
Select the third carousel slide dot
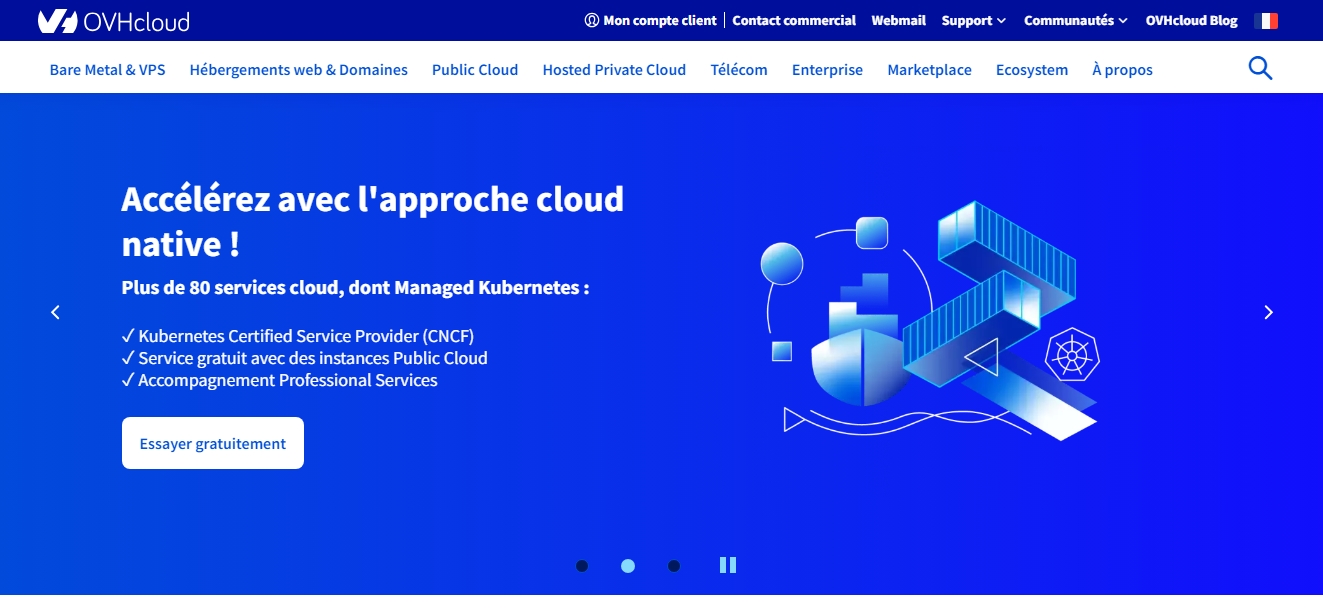(x=674, y=566)
